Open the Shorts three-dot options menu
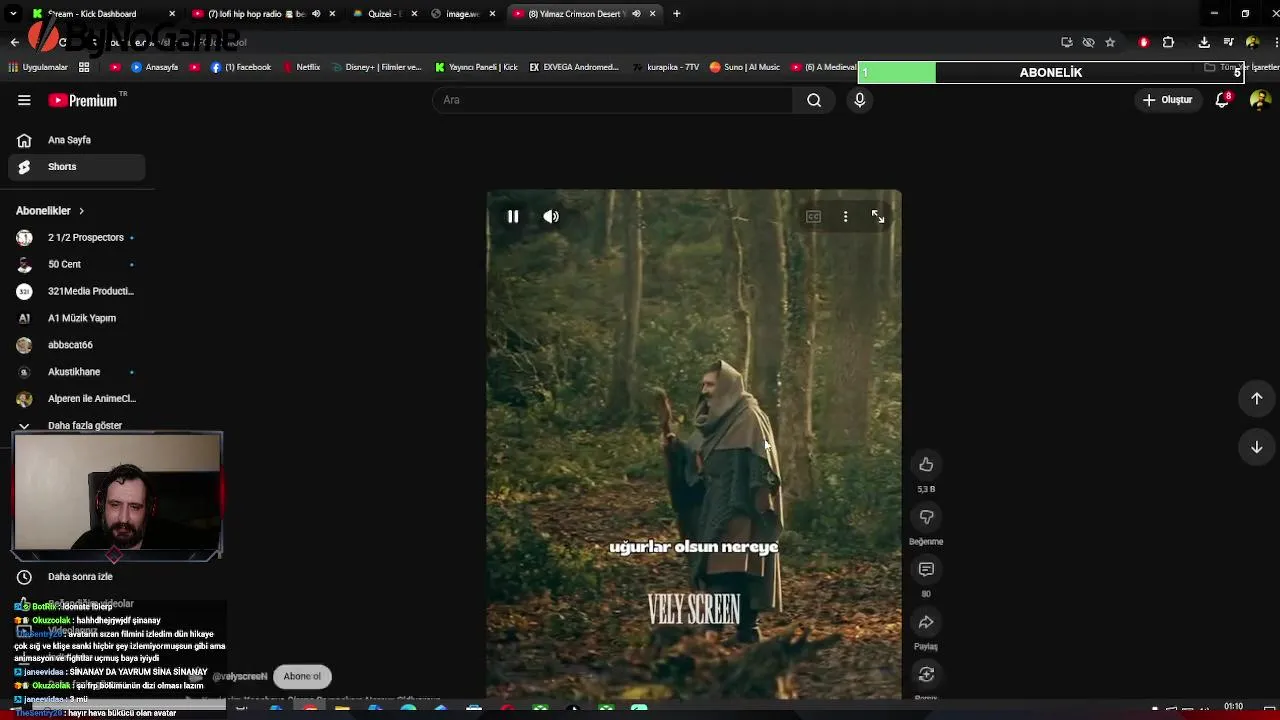The height and width of the screenshot is (720, 1280). tap(845, 216)
